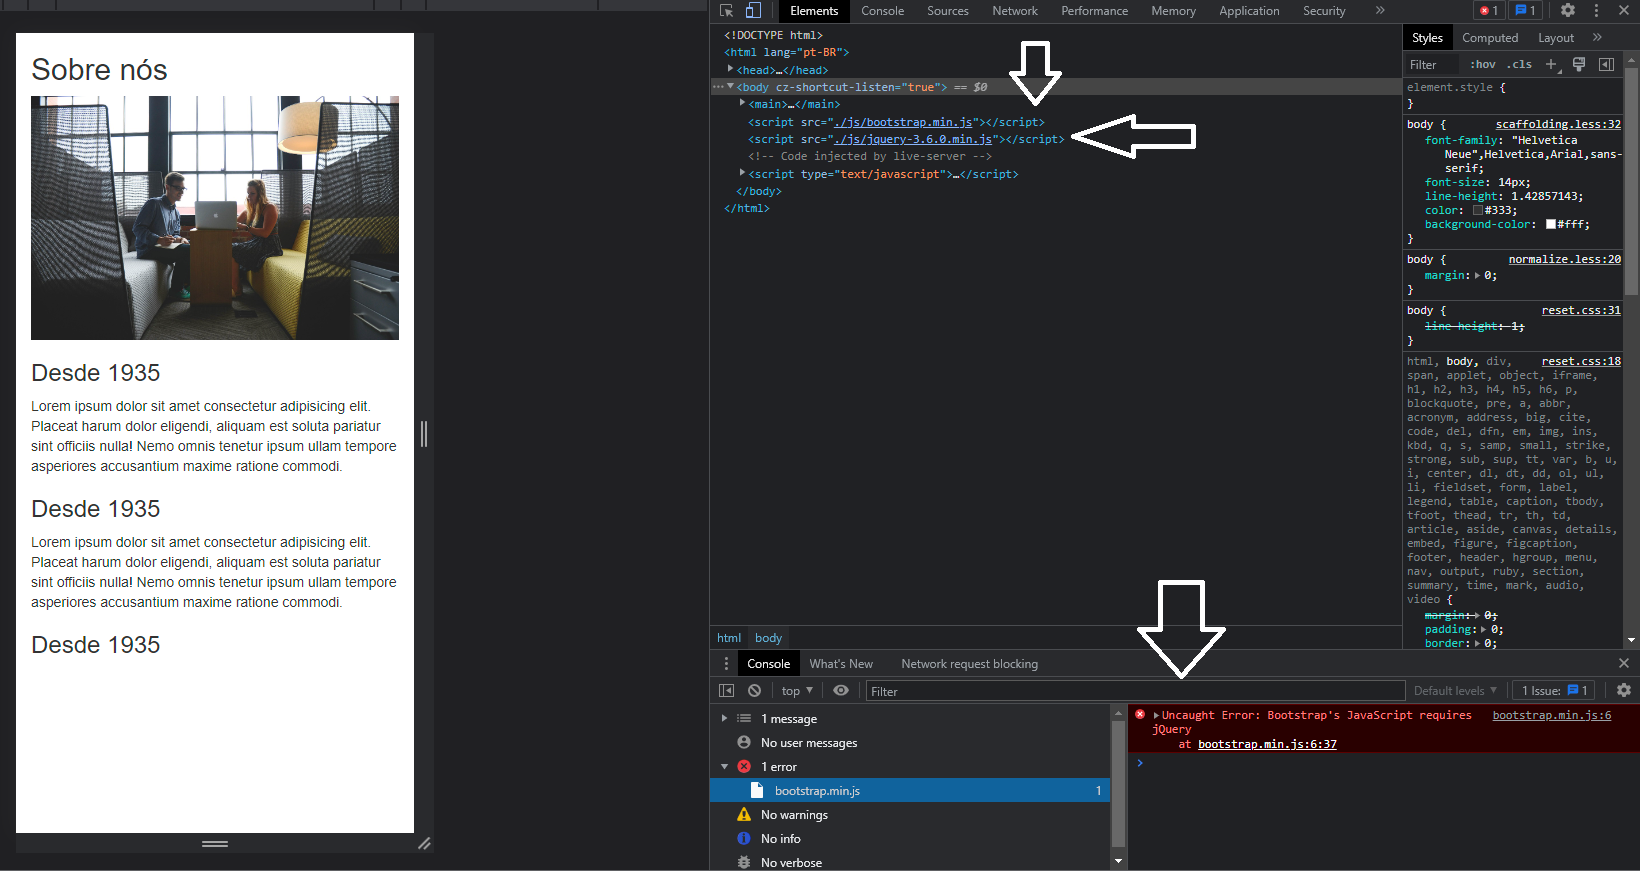Viewport: 1641px width, 871px height.
Task: Open the Application tab
Action: [x=1249, y=11]
